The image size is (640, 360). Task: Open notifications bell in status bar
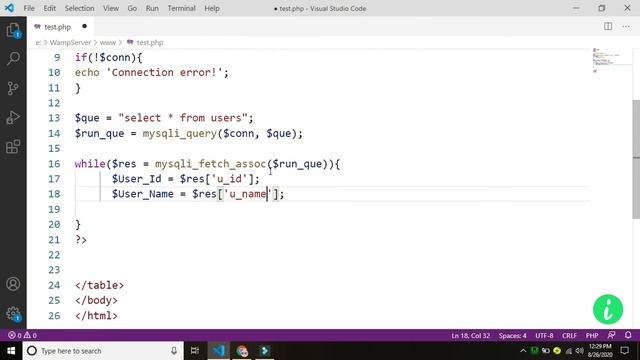point(628,335)
